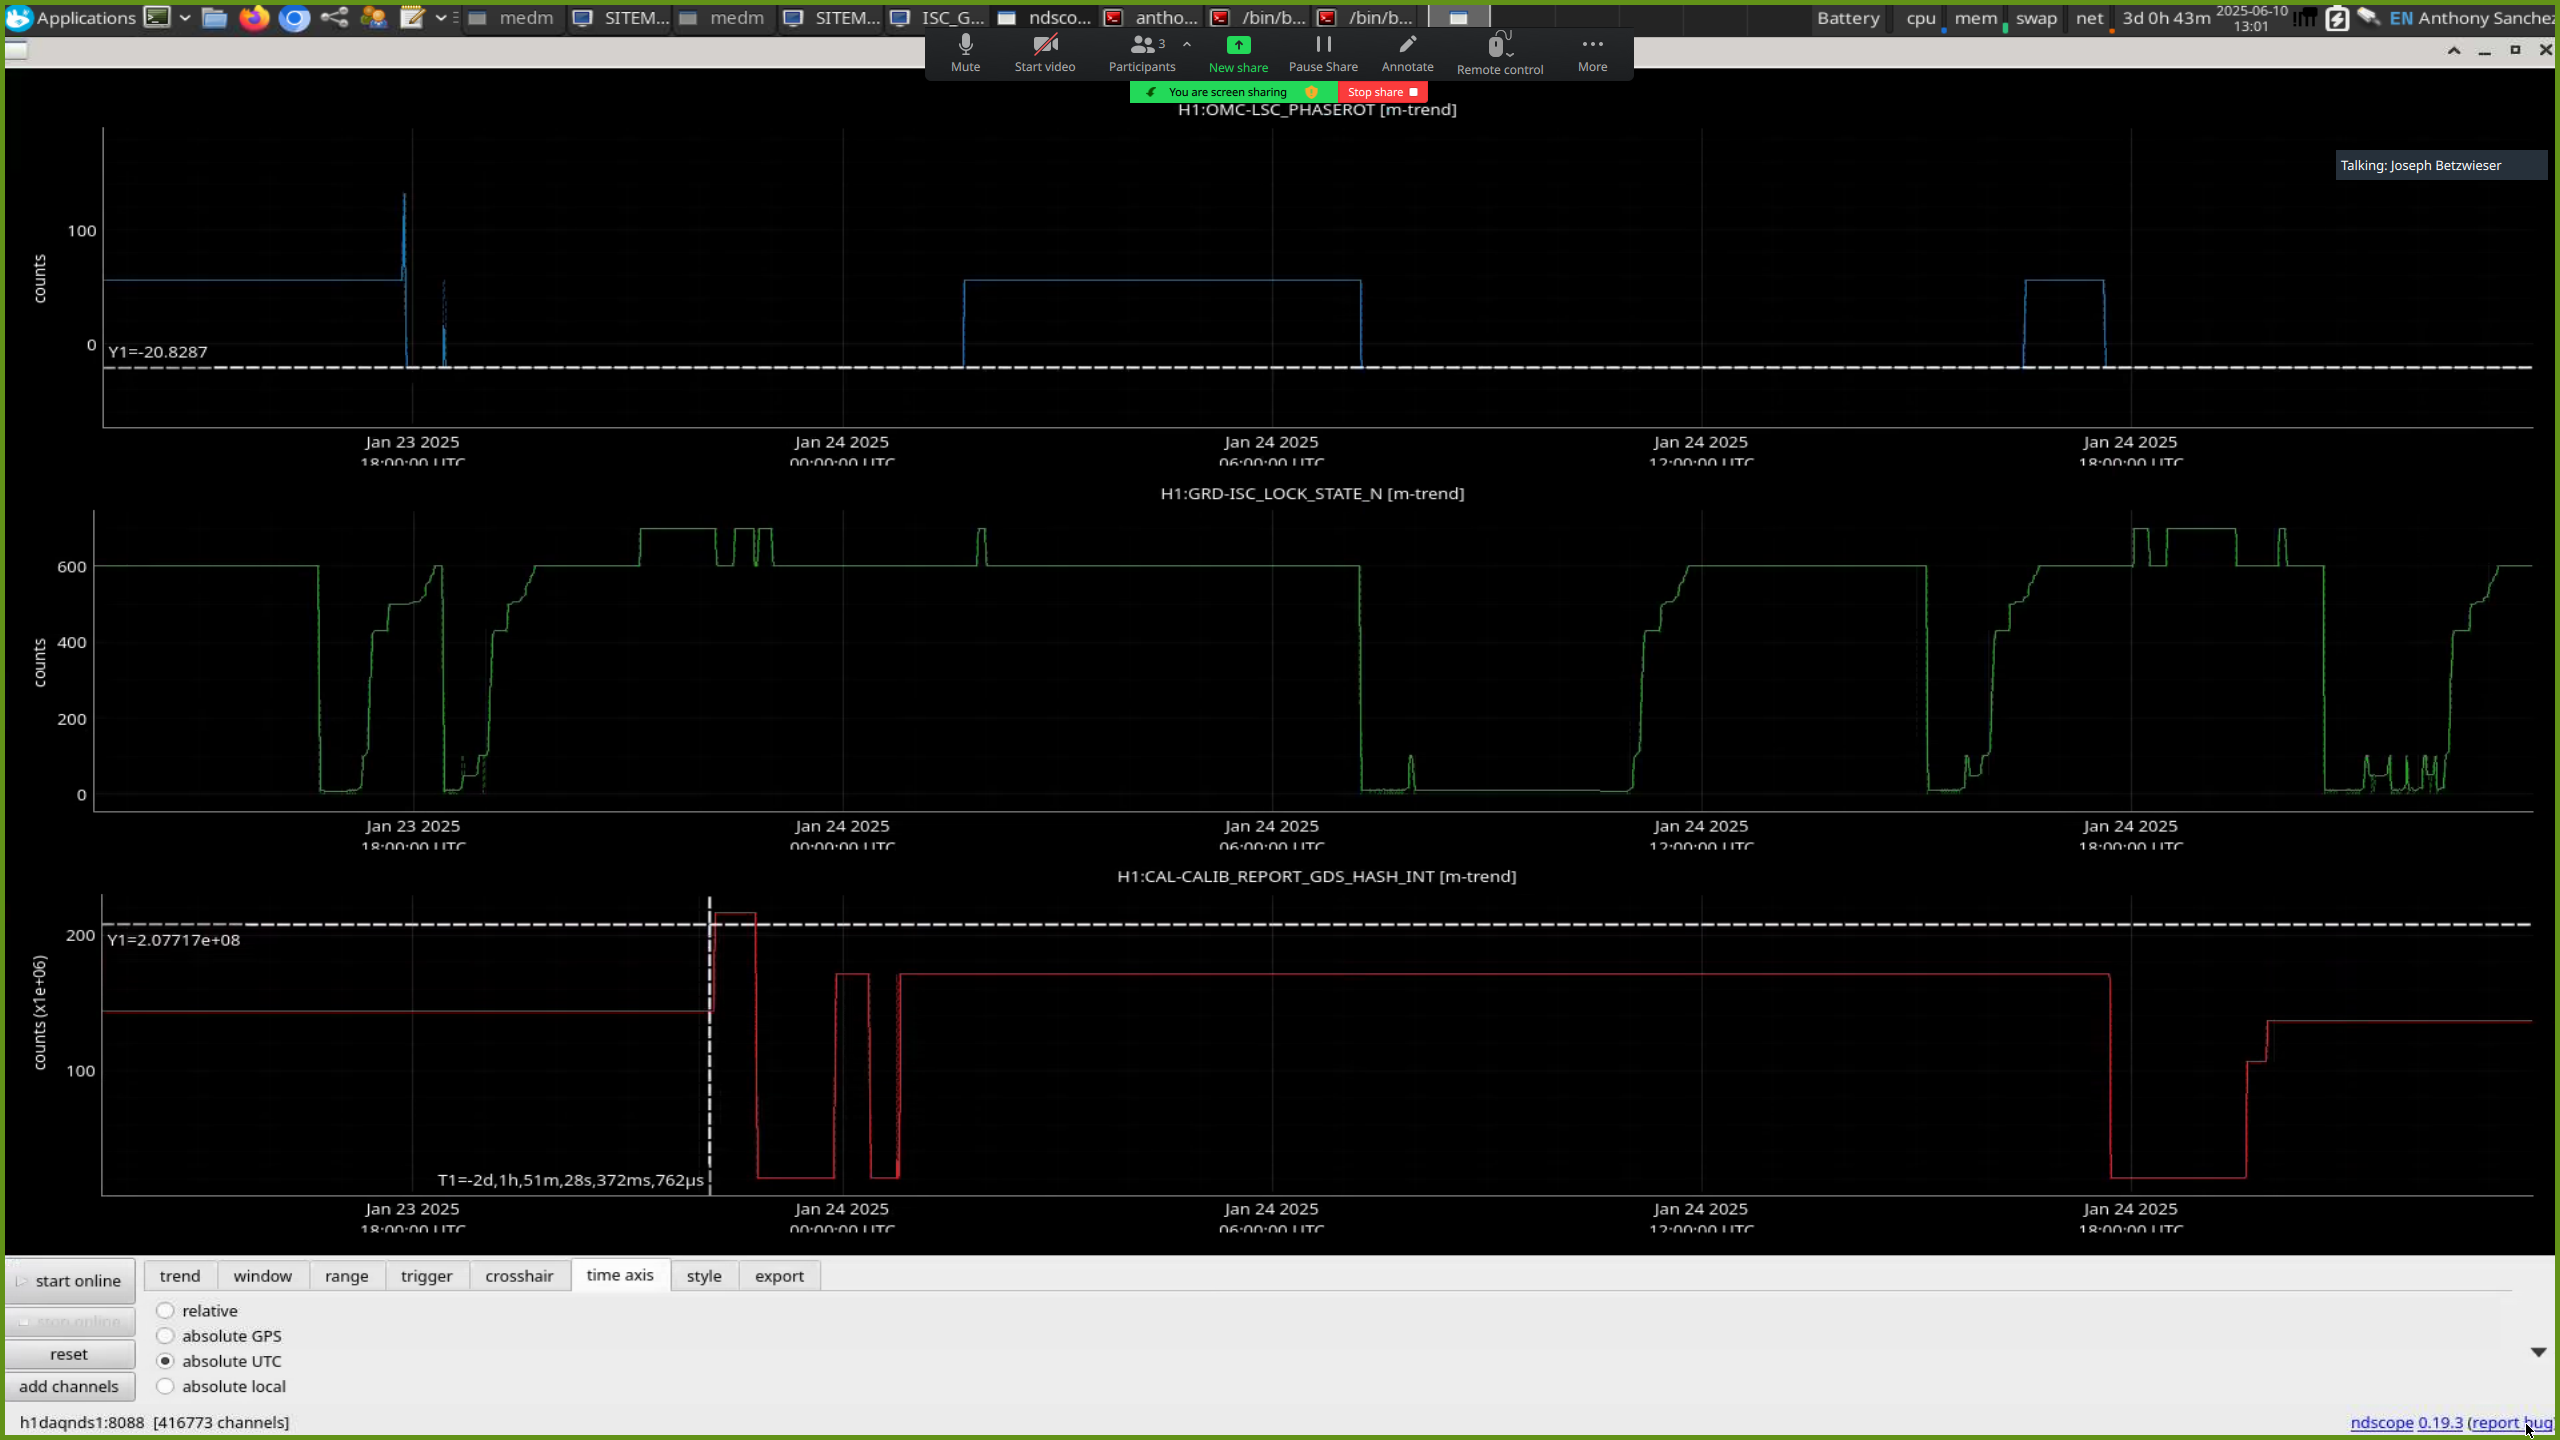Click the H1:GRD-ISC_LOCK_STATE_N plot title
2560x1440 pixels.
(x=1312, y=493)
